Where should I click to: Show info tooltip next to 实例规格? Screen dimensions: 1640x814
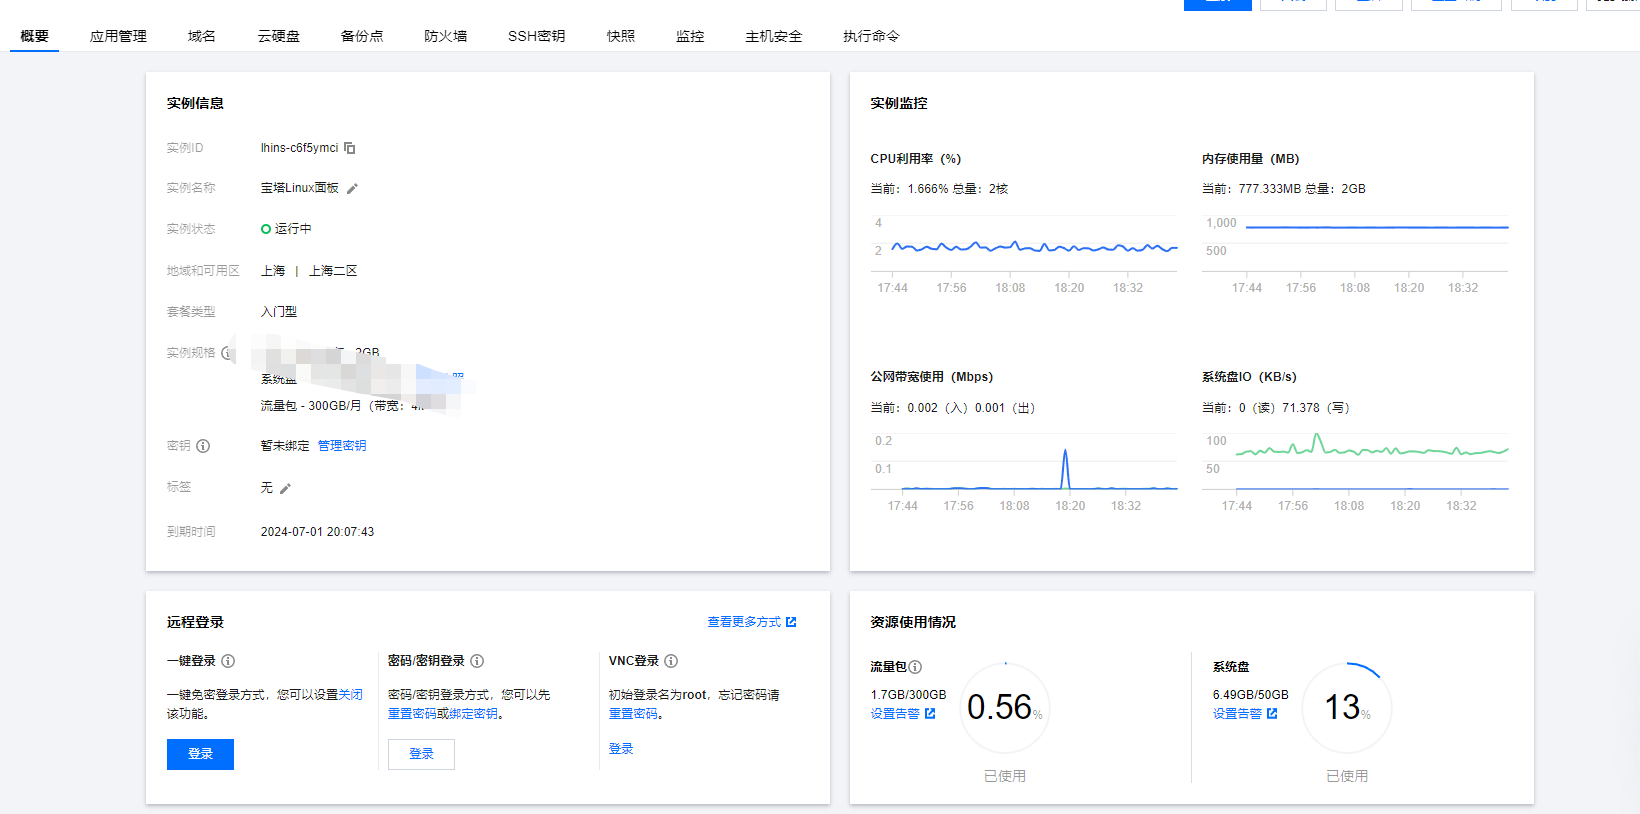pyautogui.click(x=226, y=353)
